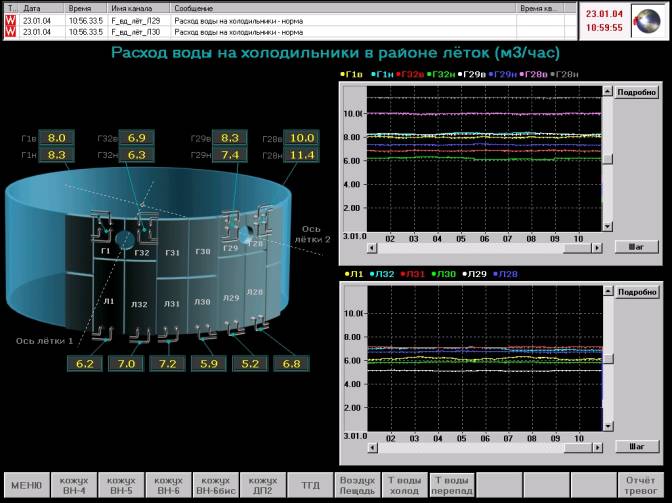672x503 pixels.
Task: Select the Л1 cooler segment on furnace
Action: tap(109, 301)
